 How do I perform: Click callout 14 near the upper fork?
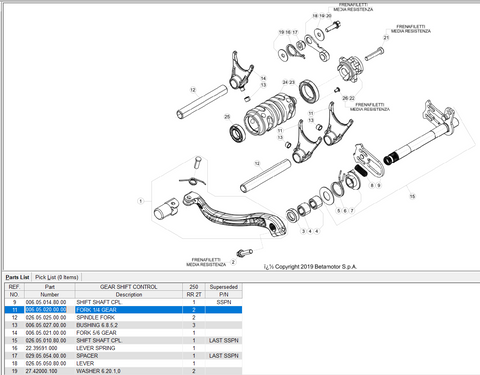click(x=263, y=78)
